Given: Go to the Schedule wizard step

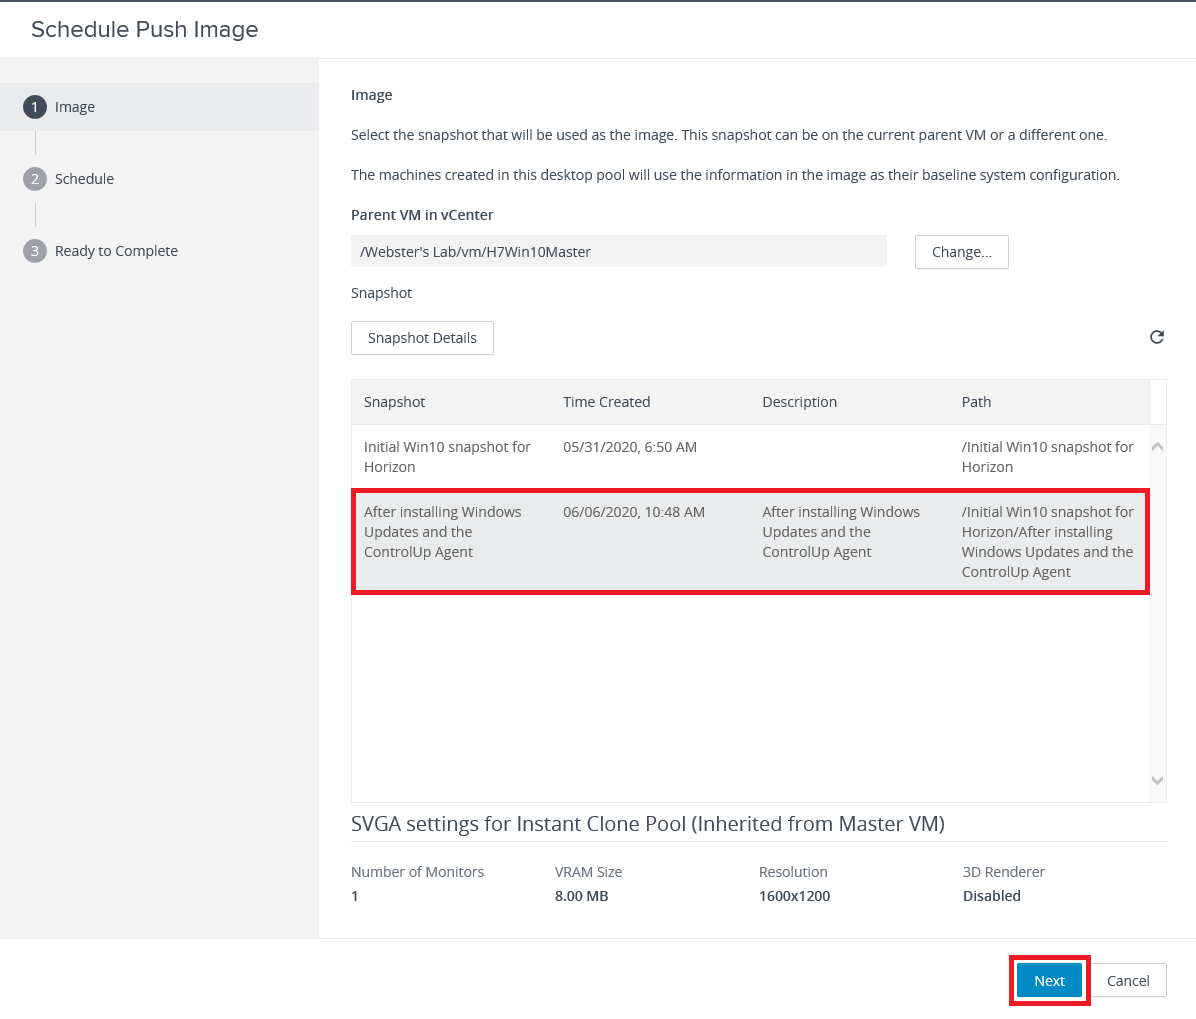Looking at the screenshot, I should point(84,179).
